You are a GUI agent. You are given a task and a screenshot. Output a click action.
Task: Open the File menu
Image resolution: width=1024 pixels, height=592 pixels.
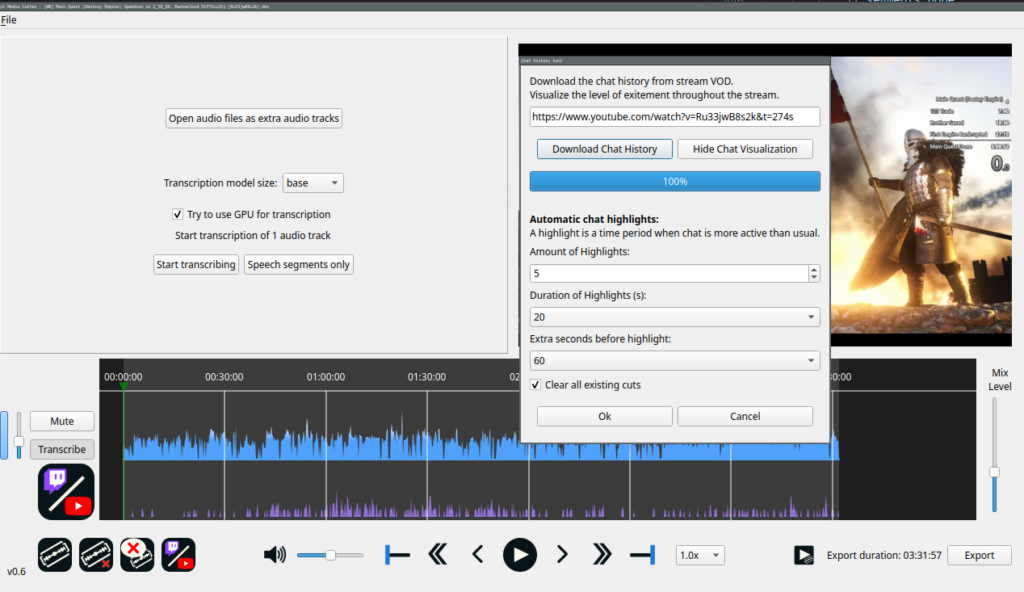point(9,20)
